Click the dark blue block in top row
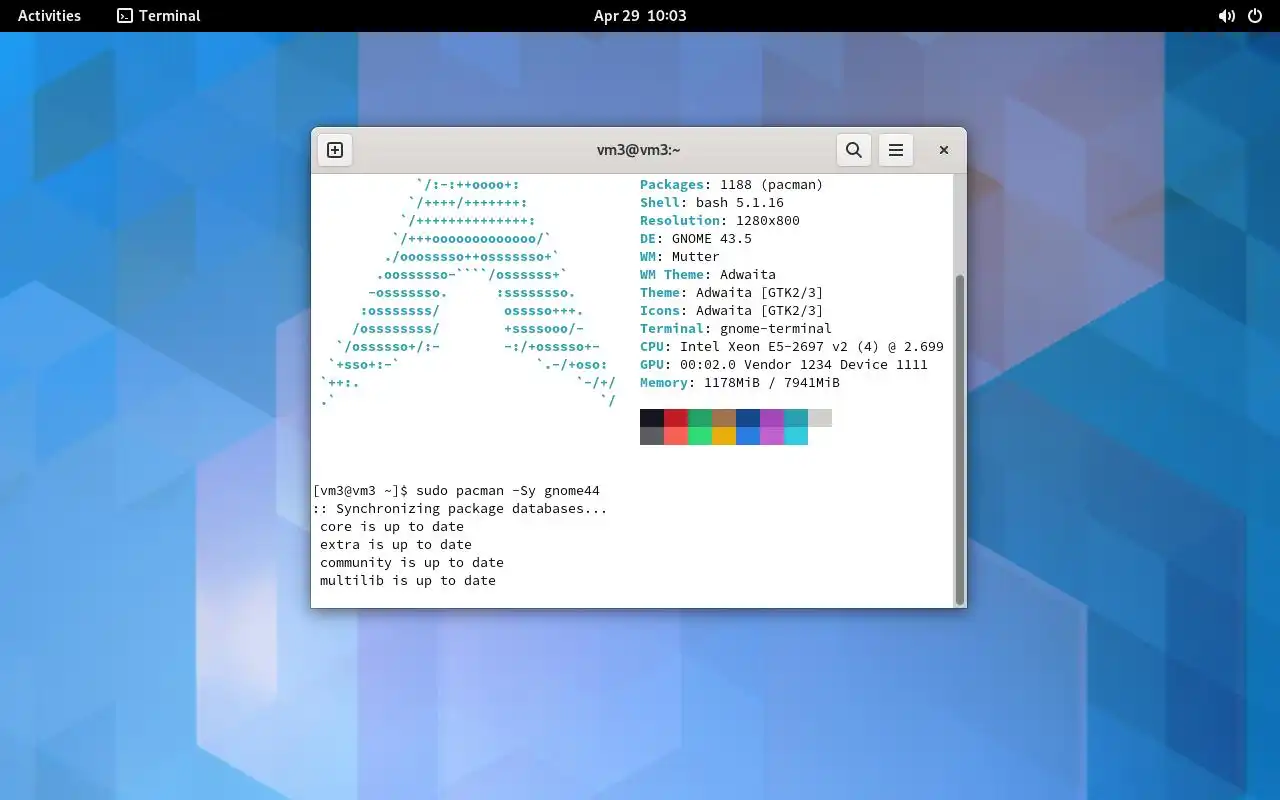The width and height of the screenshot is (1280, 800). (x=748, y=418)
